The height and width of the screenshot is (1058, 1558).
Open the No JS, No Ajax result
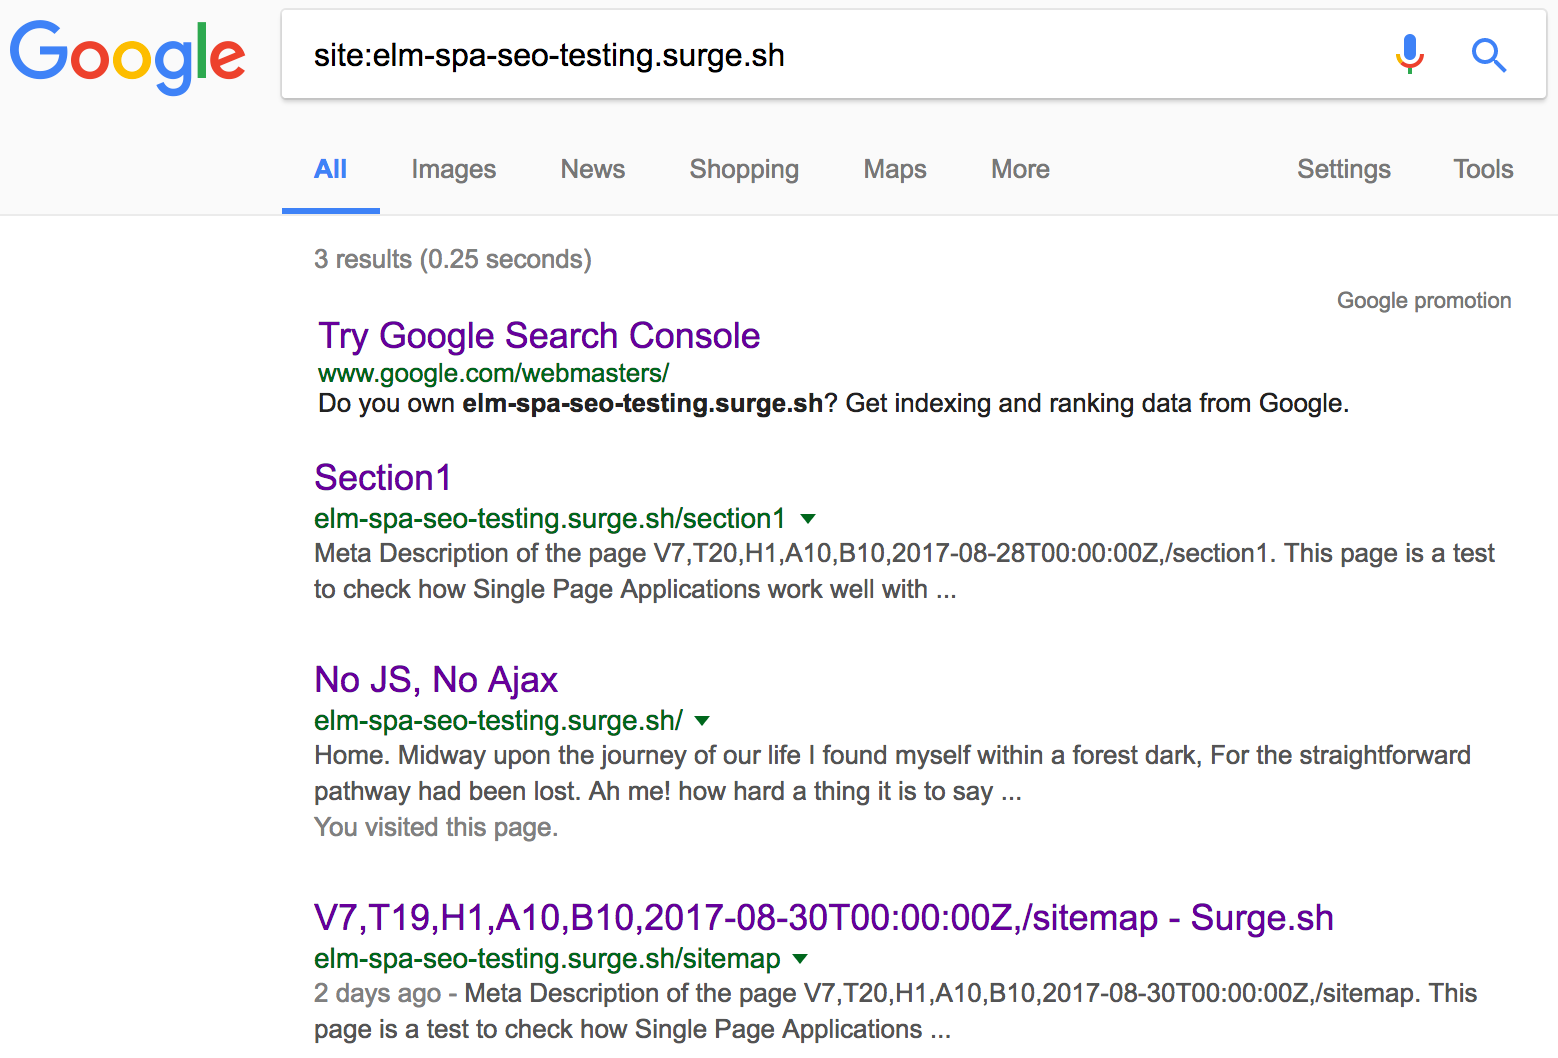click(x=436, y=680)
